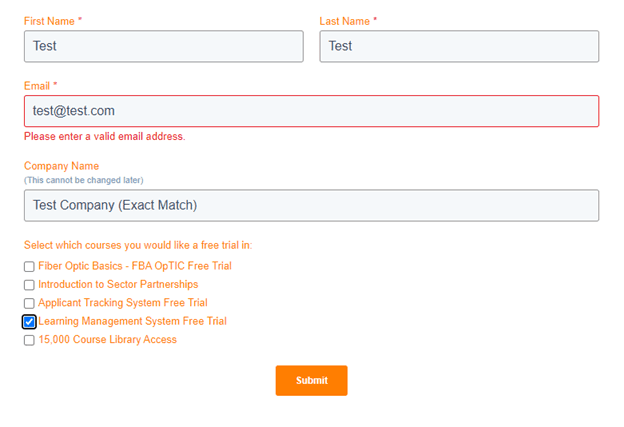Click the 'Email' field label

[x=37, y=86]
